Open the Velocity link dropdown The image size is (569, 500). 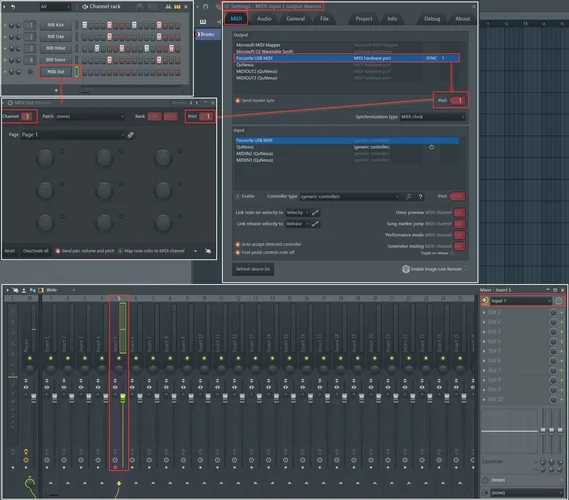(297, 213)
